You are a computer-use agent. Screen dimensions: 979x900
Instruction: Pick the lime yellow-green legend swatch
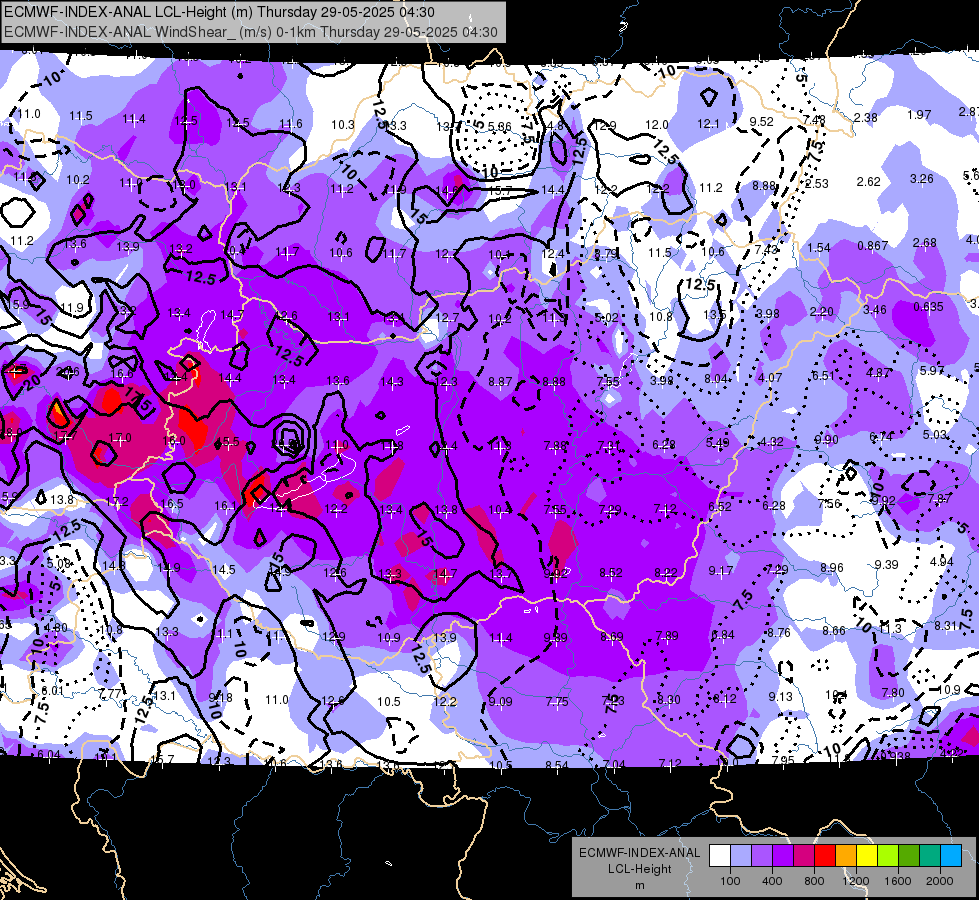coord(888,856)
